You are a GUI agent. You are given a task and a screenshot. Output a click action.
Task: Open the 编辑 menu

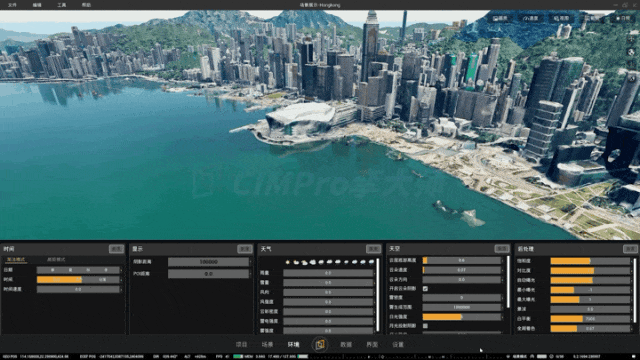(x=37, y=5)
